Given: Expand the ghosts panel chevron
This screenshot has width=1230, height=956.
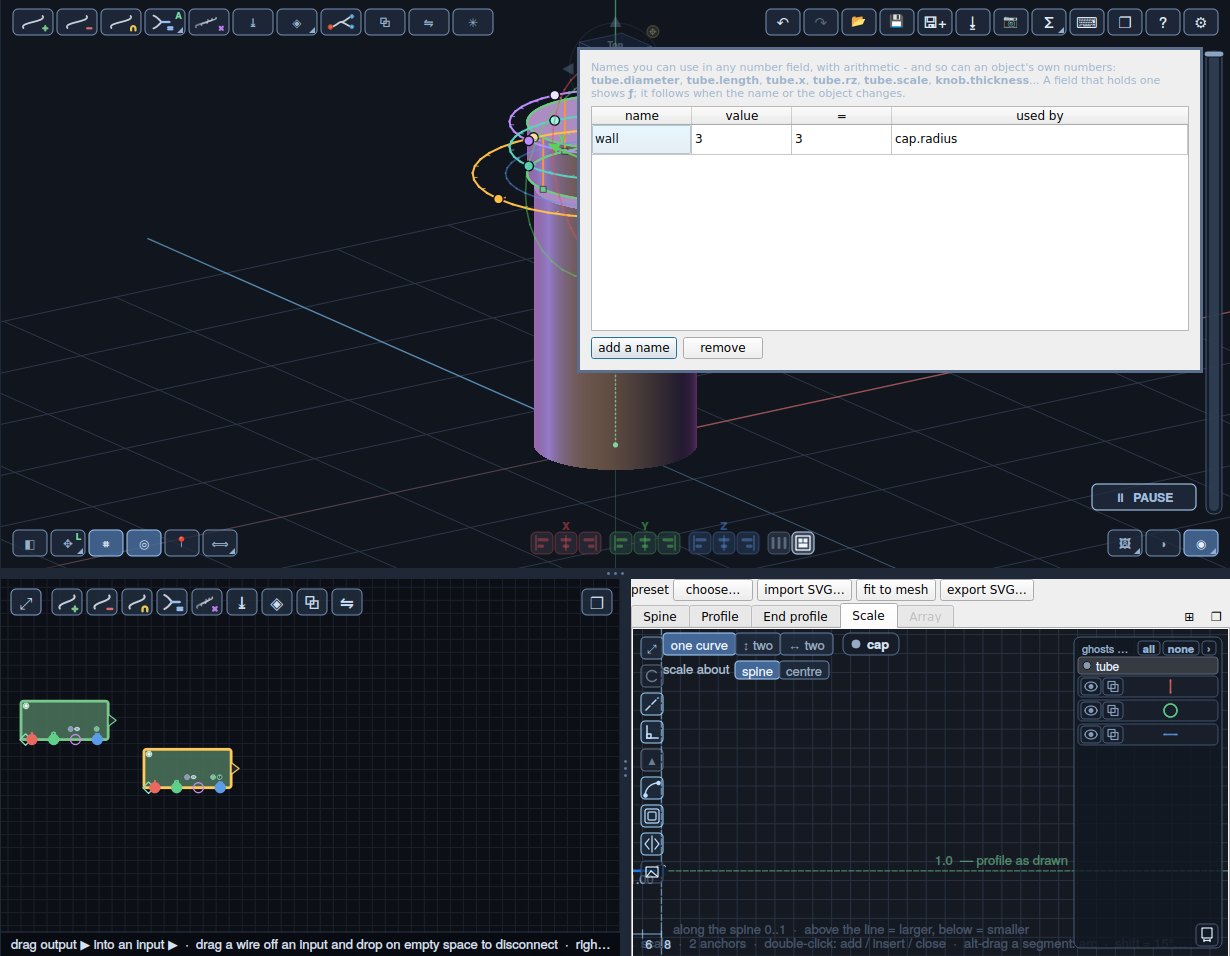Looking at the screenshot, I should (1208, 649).
